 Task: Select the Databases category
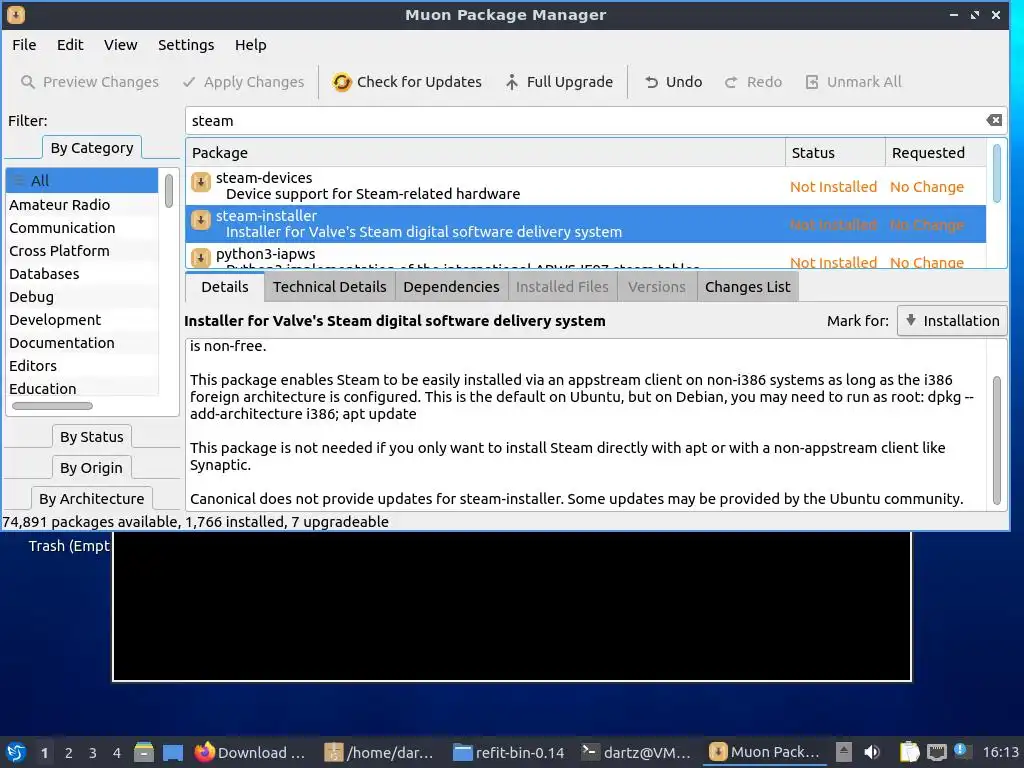tap(82, 274)
